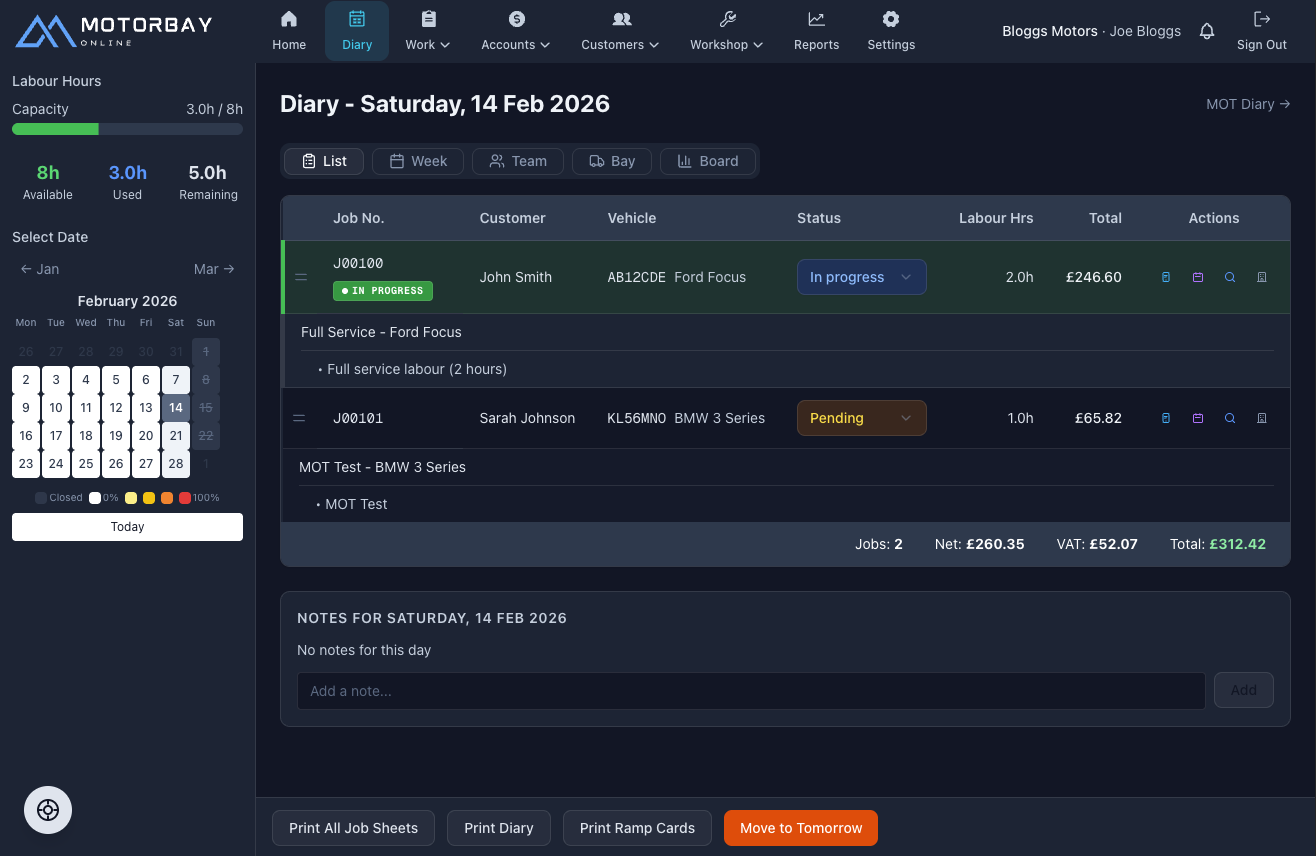Click the blue job sheet icon for J00100

[x=1166, y=277]
